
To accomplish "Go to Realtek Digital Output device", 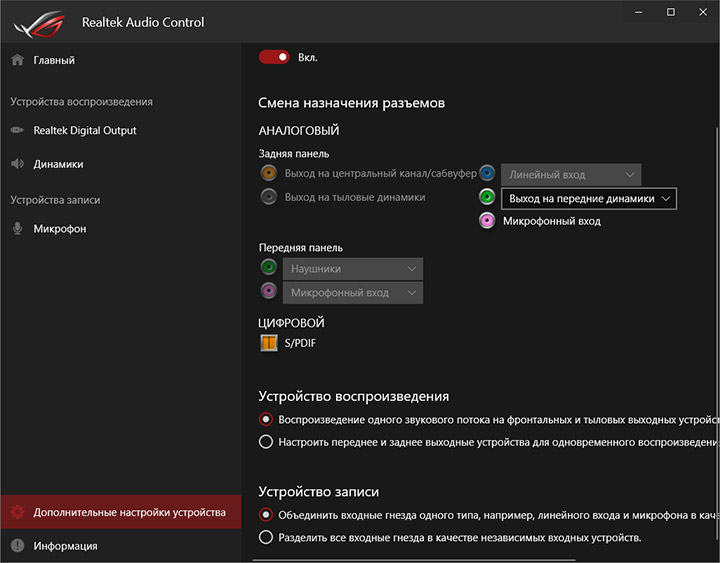I will [x=84, y=130].
